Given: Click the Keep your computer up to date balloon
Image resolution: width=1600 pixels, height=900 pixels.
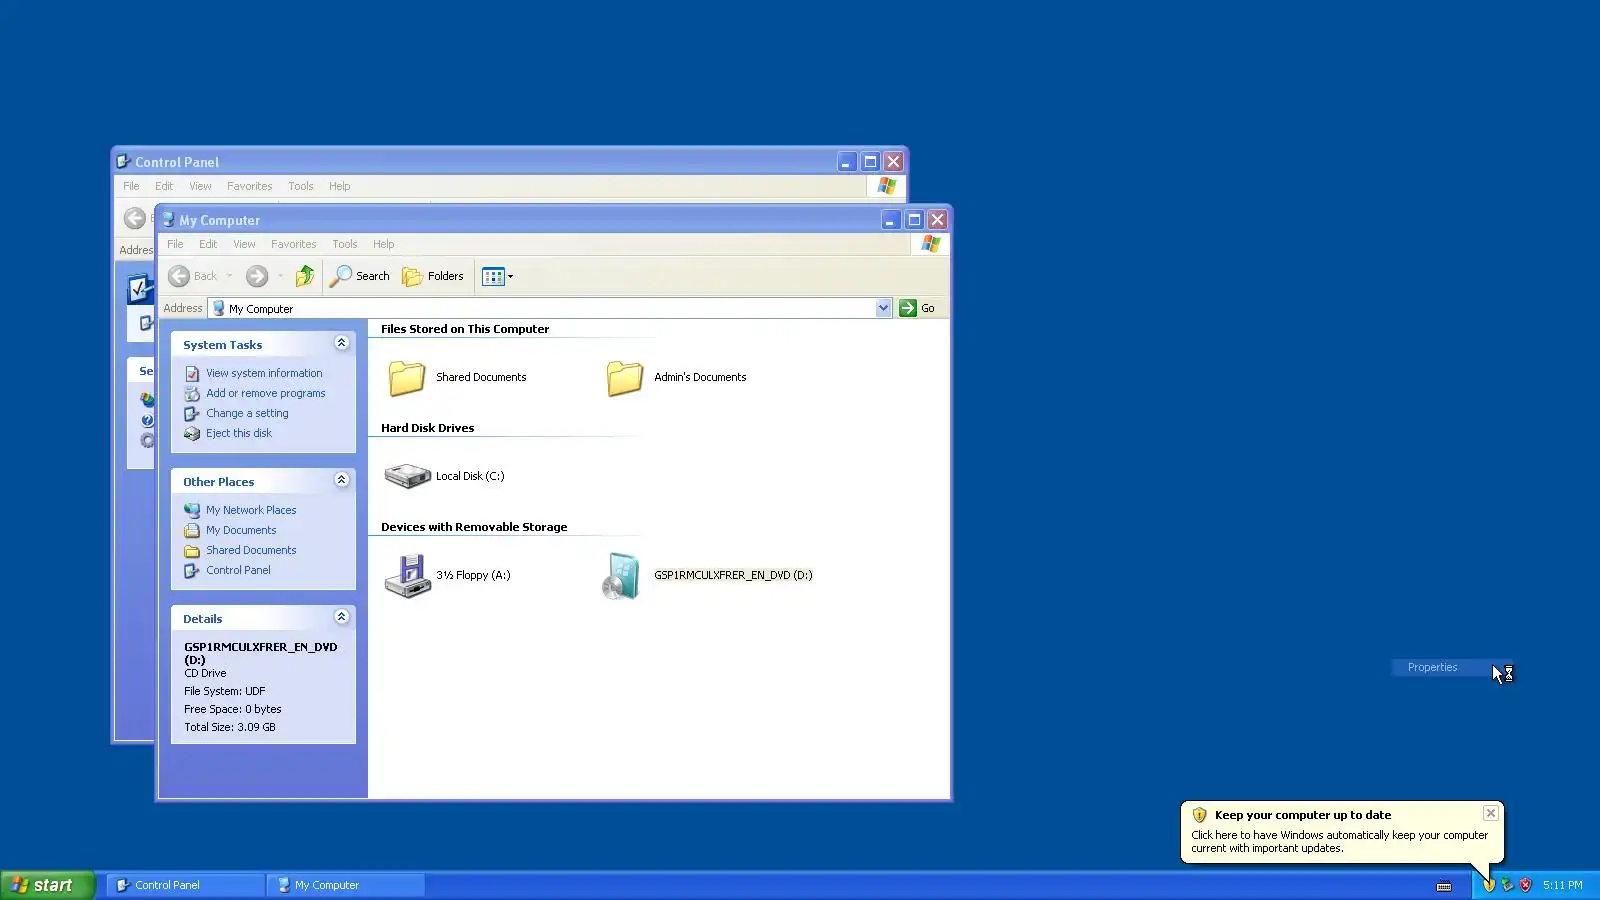Looking at the screenshot, I should point(1341,831).
